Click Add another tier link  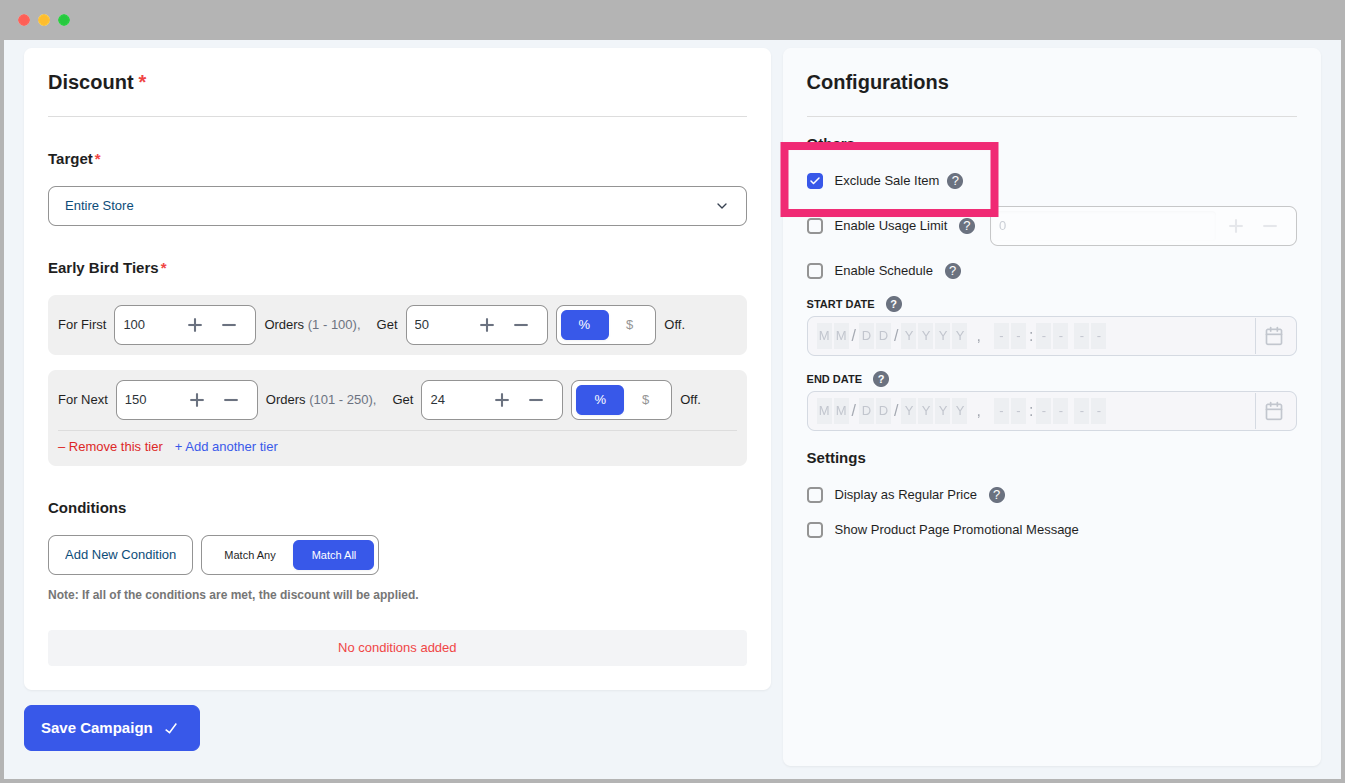tap(226, 447)
